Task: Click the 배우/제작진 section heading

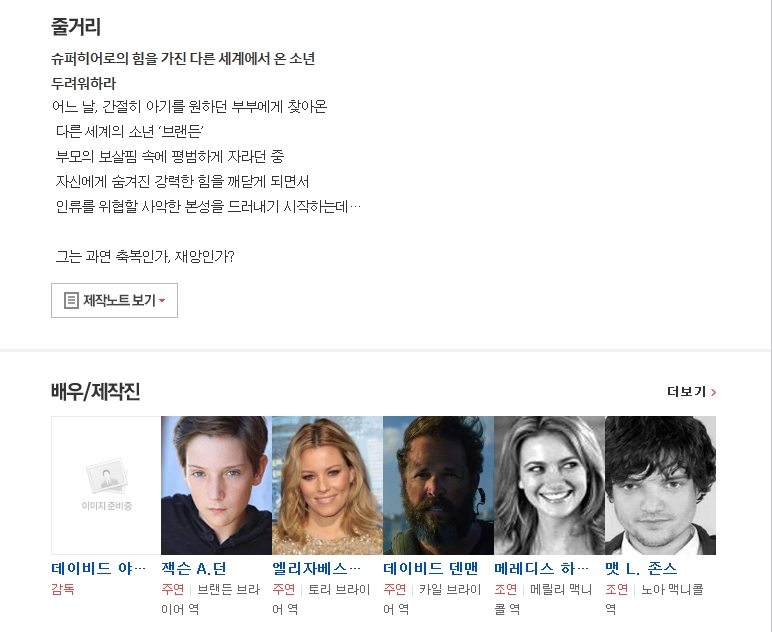Action: pyautogui.click(x=96, y=392)
